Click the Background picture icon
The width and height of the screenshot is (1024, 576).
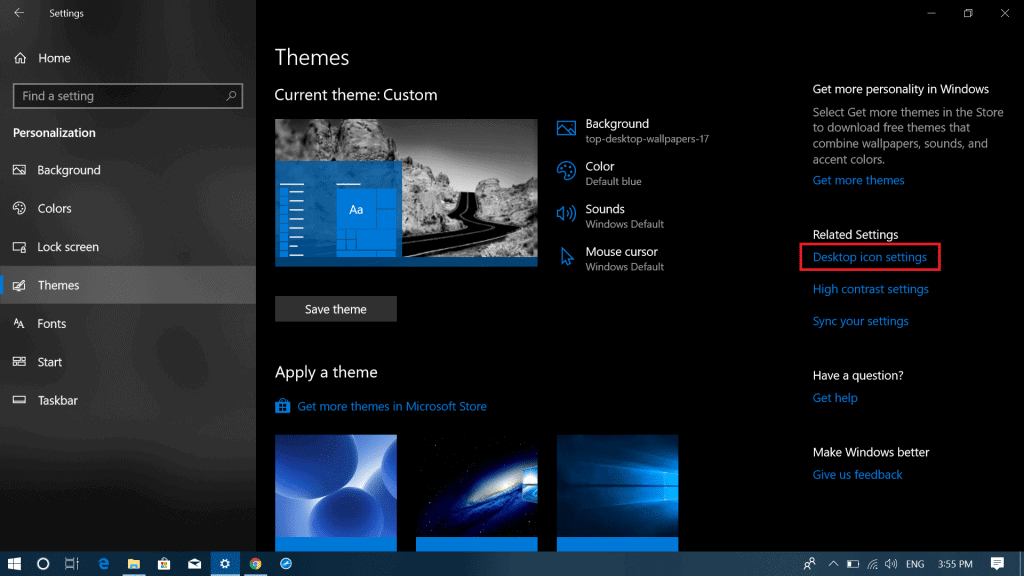[x=566, y=128]
